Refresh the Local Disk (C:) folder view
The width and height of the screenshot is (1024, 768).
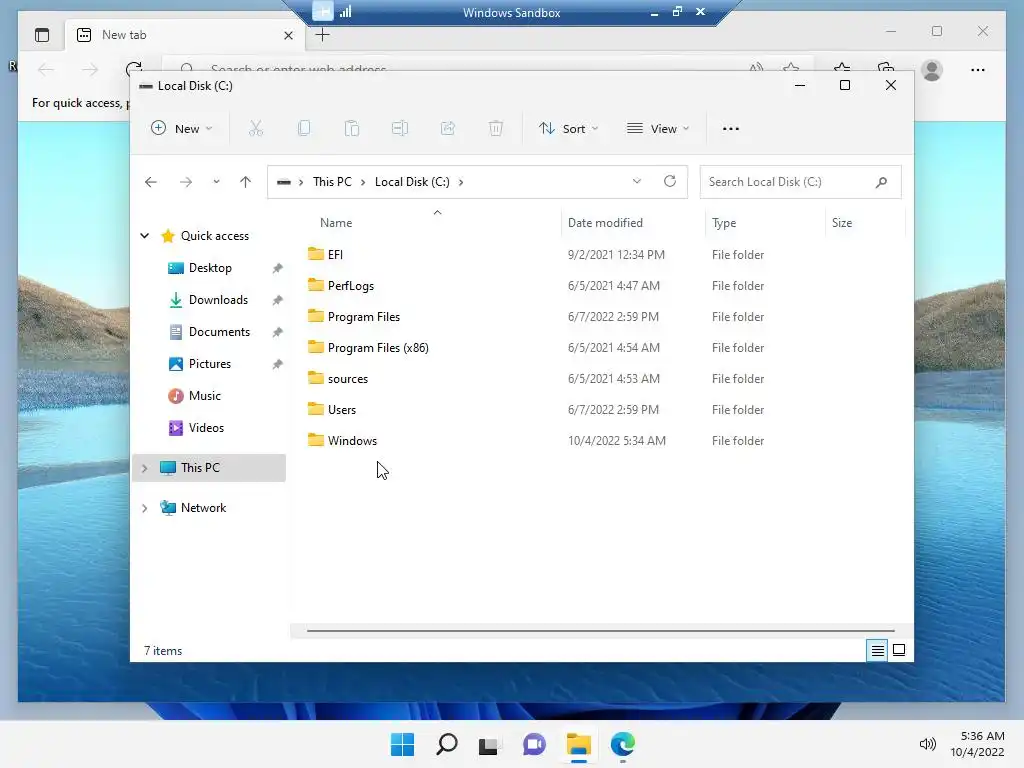point(670,182)
